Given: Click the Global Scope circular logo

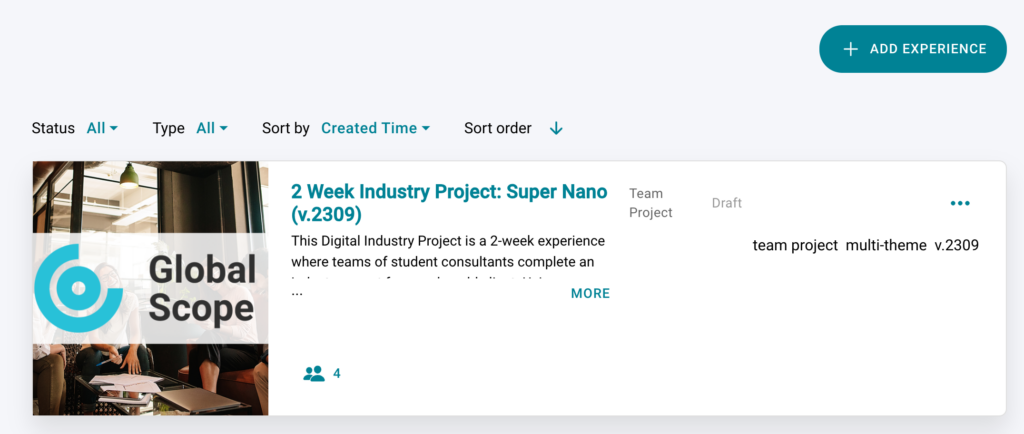Looking at the screenshot, I should pyautogui.click(x=78, y=288).
